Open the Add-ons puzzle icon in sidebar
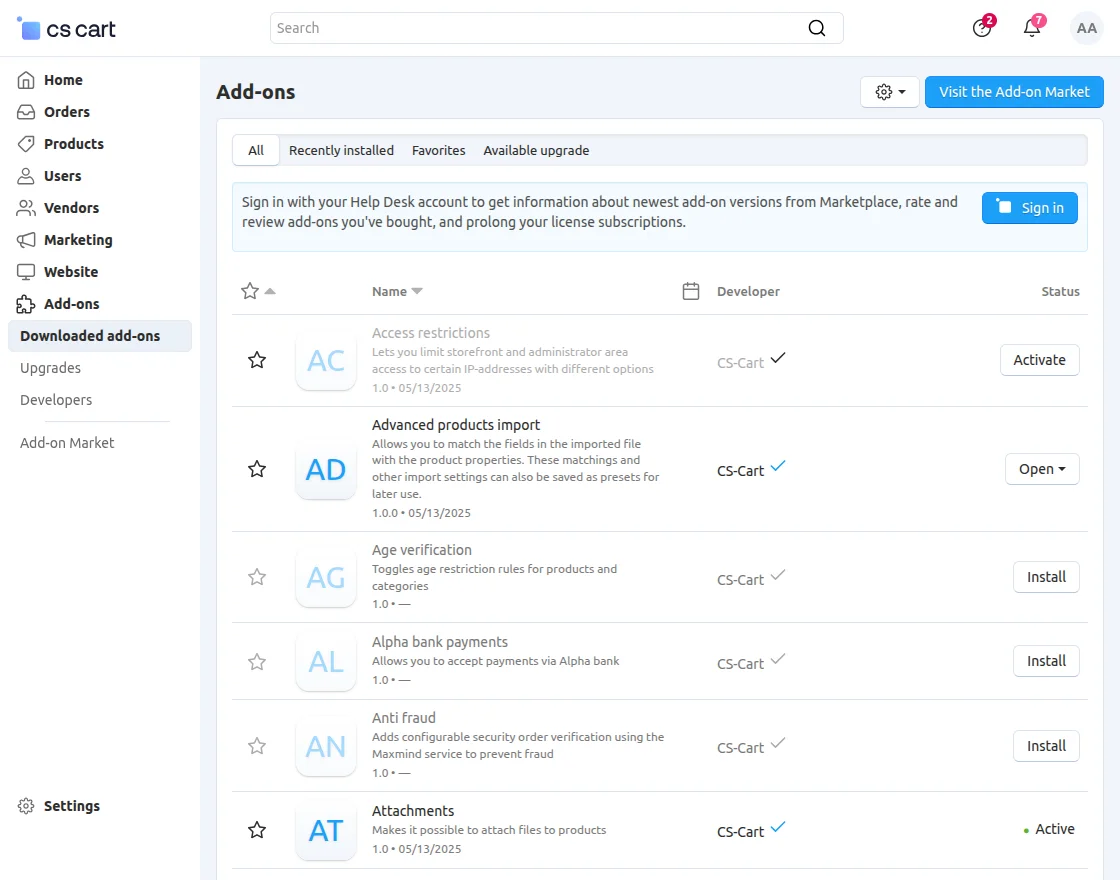1120x880 pixels. click(25, 304)
